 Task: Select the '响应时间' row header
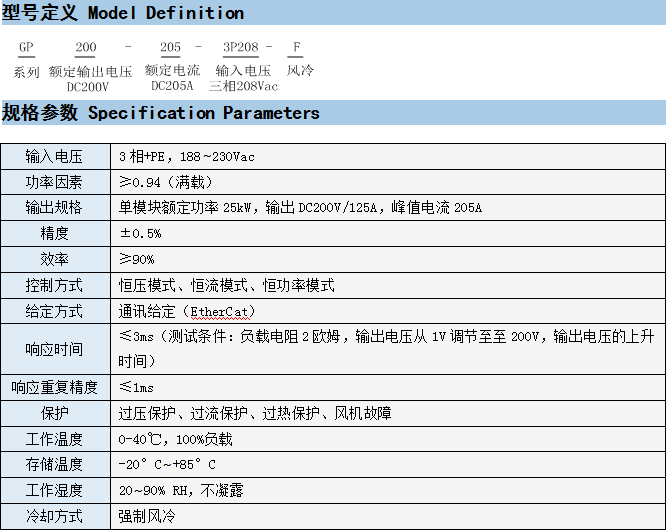click(56, 350)
